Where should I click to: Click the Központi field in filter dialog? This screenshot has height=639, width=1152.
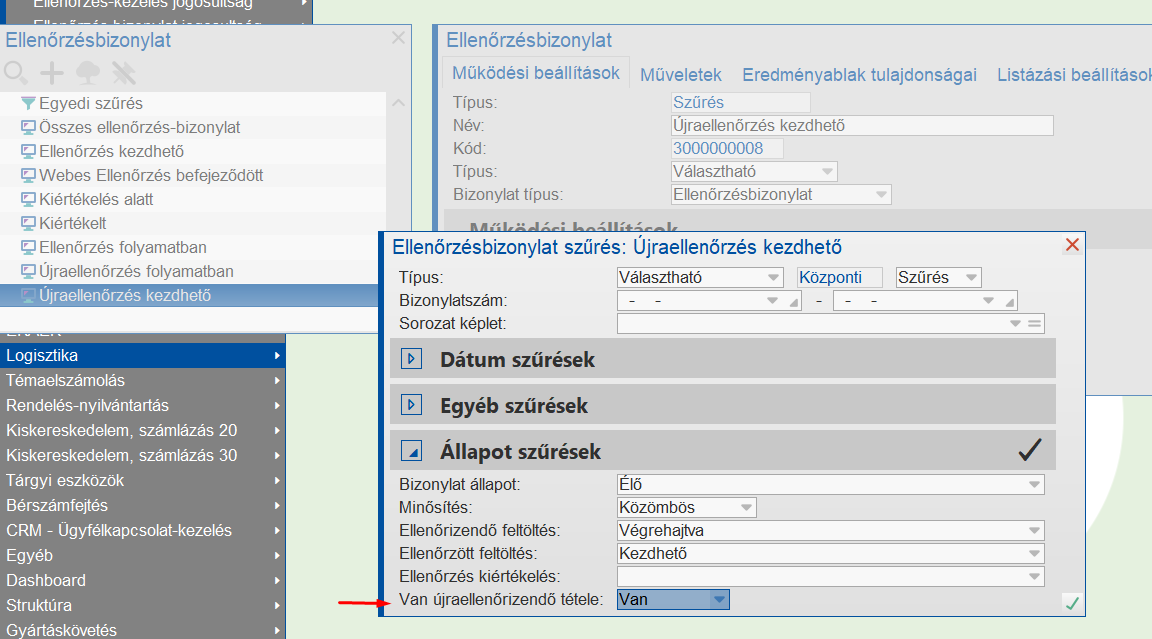(840, 278)
